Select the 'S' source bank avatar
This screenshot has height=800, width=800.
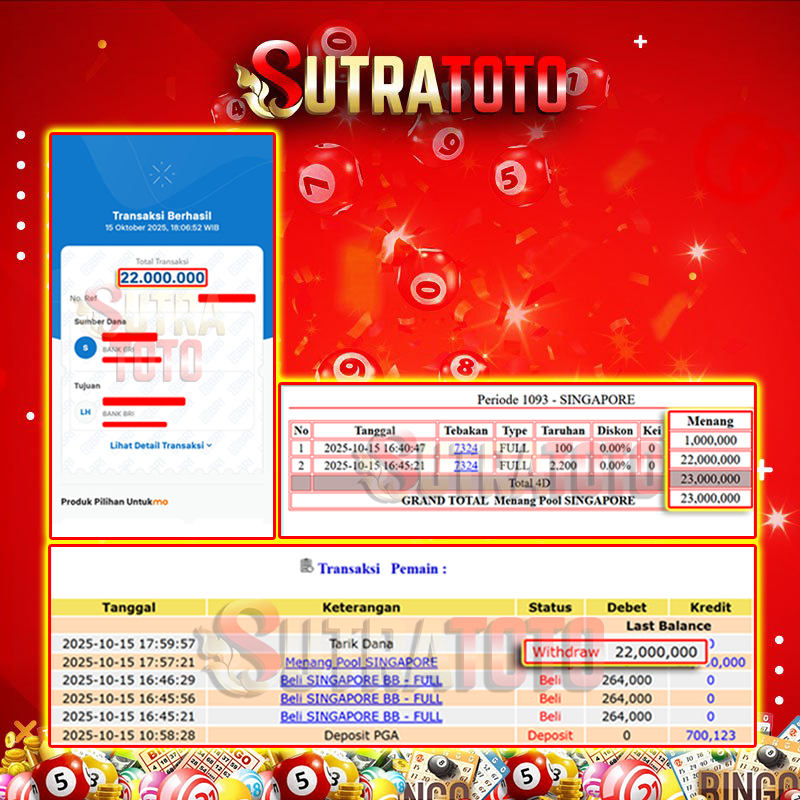point(86,347)
